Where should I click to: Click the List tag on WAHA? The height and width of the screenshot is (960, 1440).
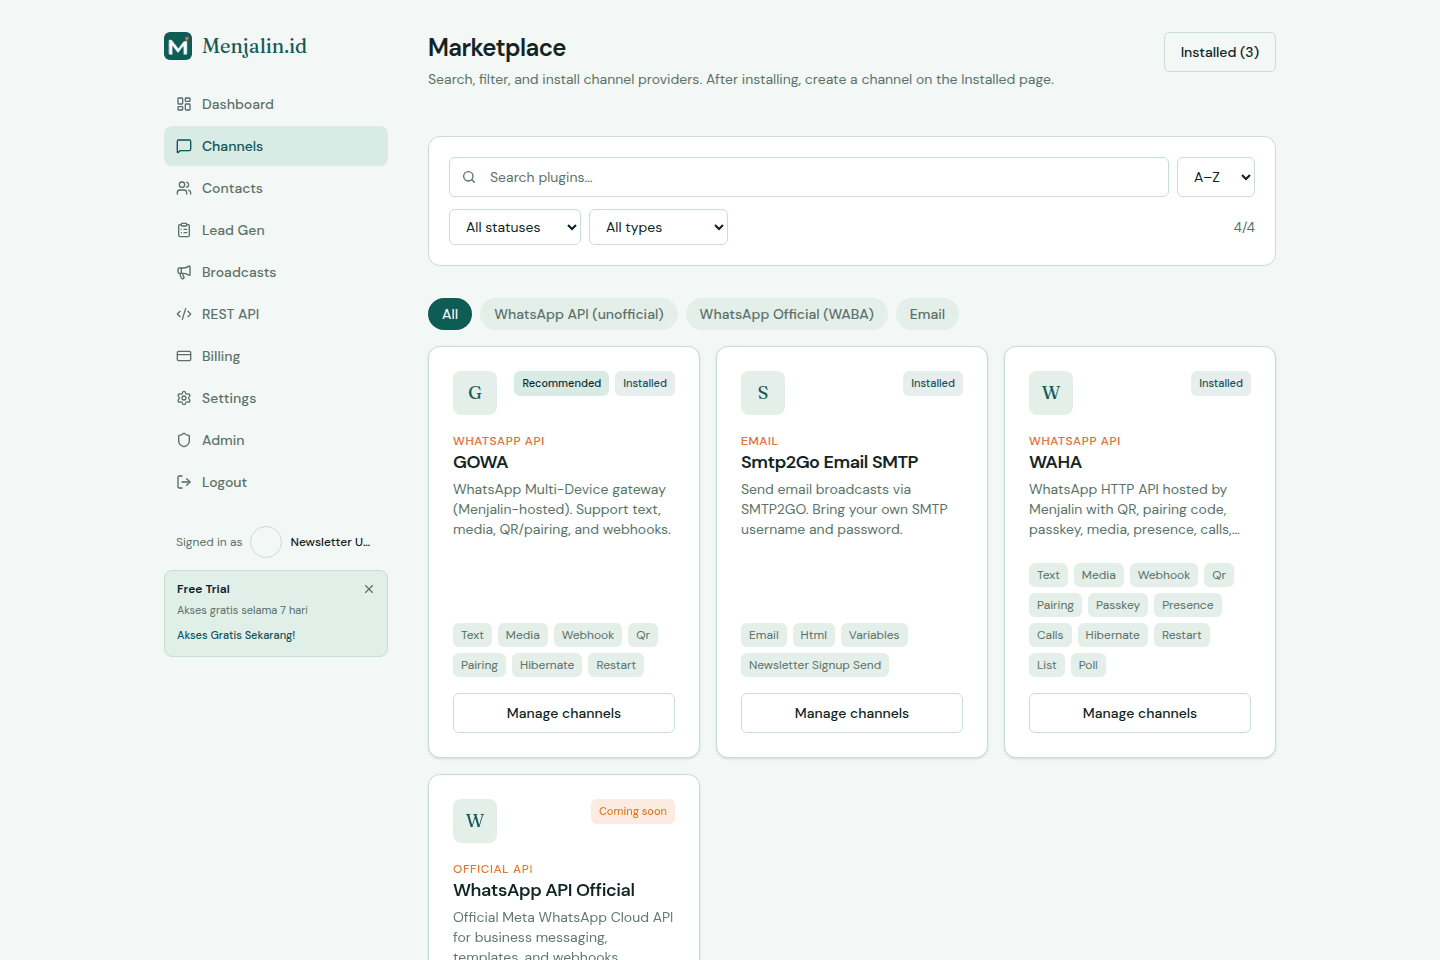coord(1047,665)
